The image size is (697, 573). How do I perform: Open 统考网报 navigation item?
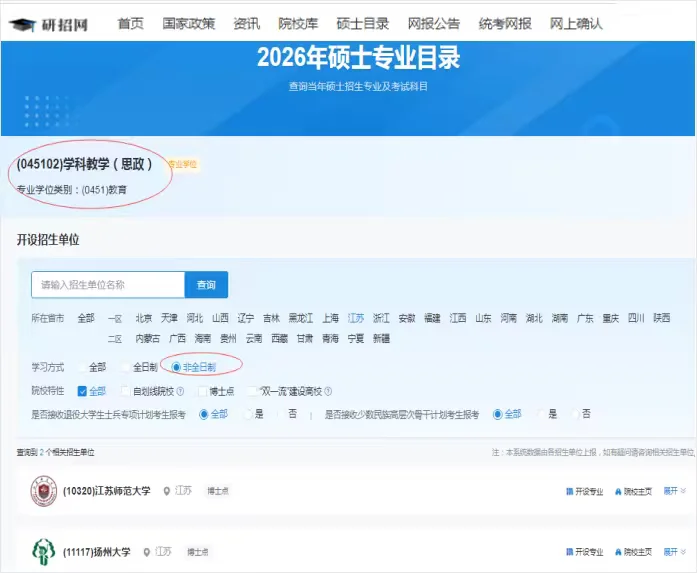[x=505, y=24]
